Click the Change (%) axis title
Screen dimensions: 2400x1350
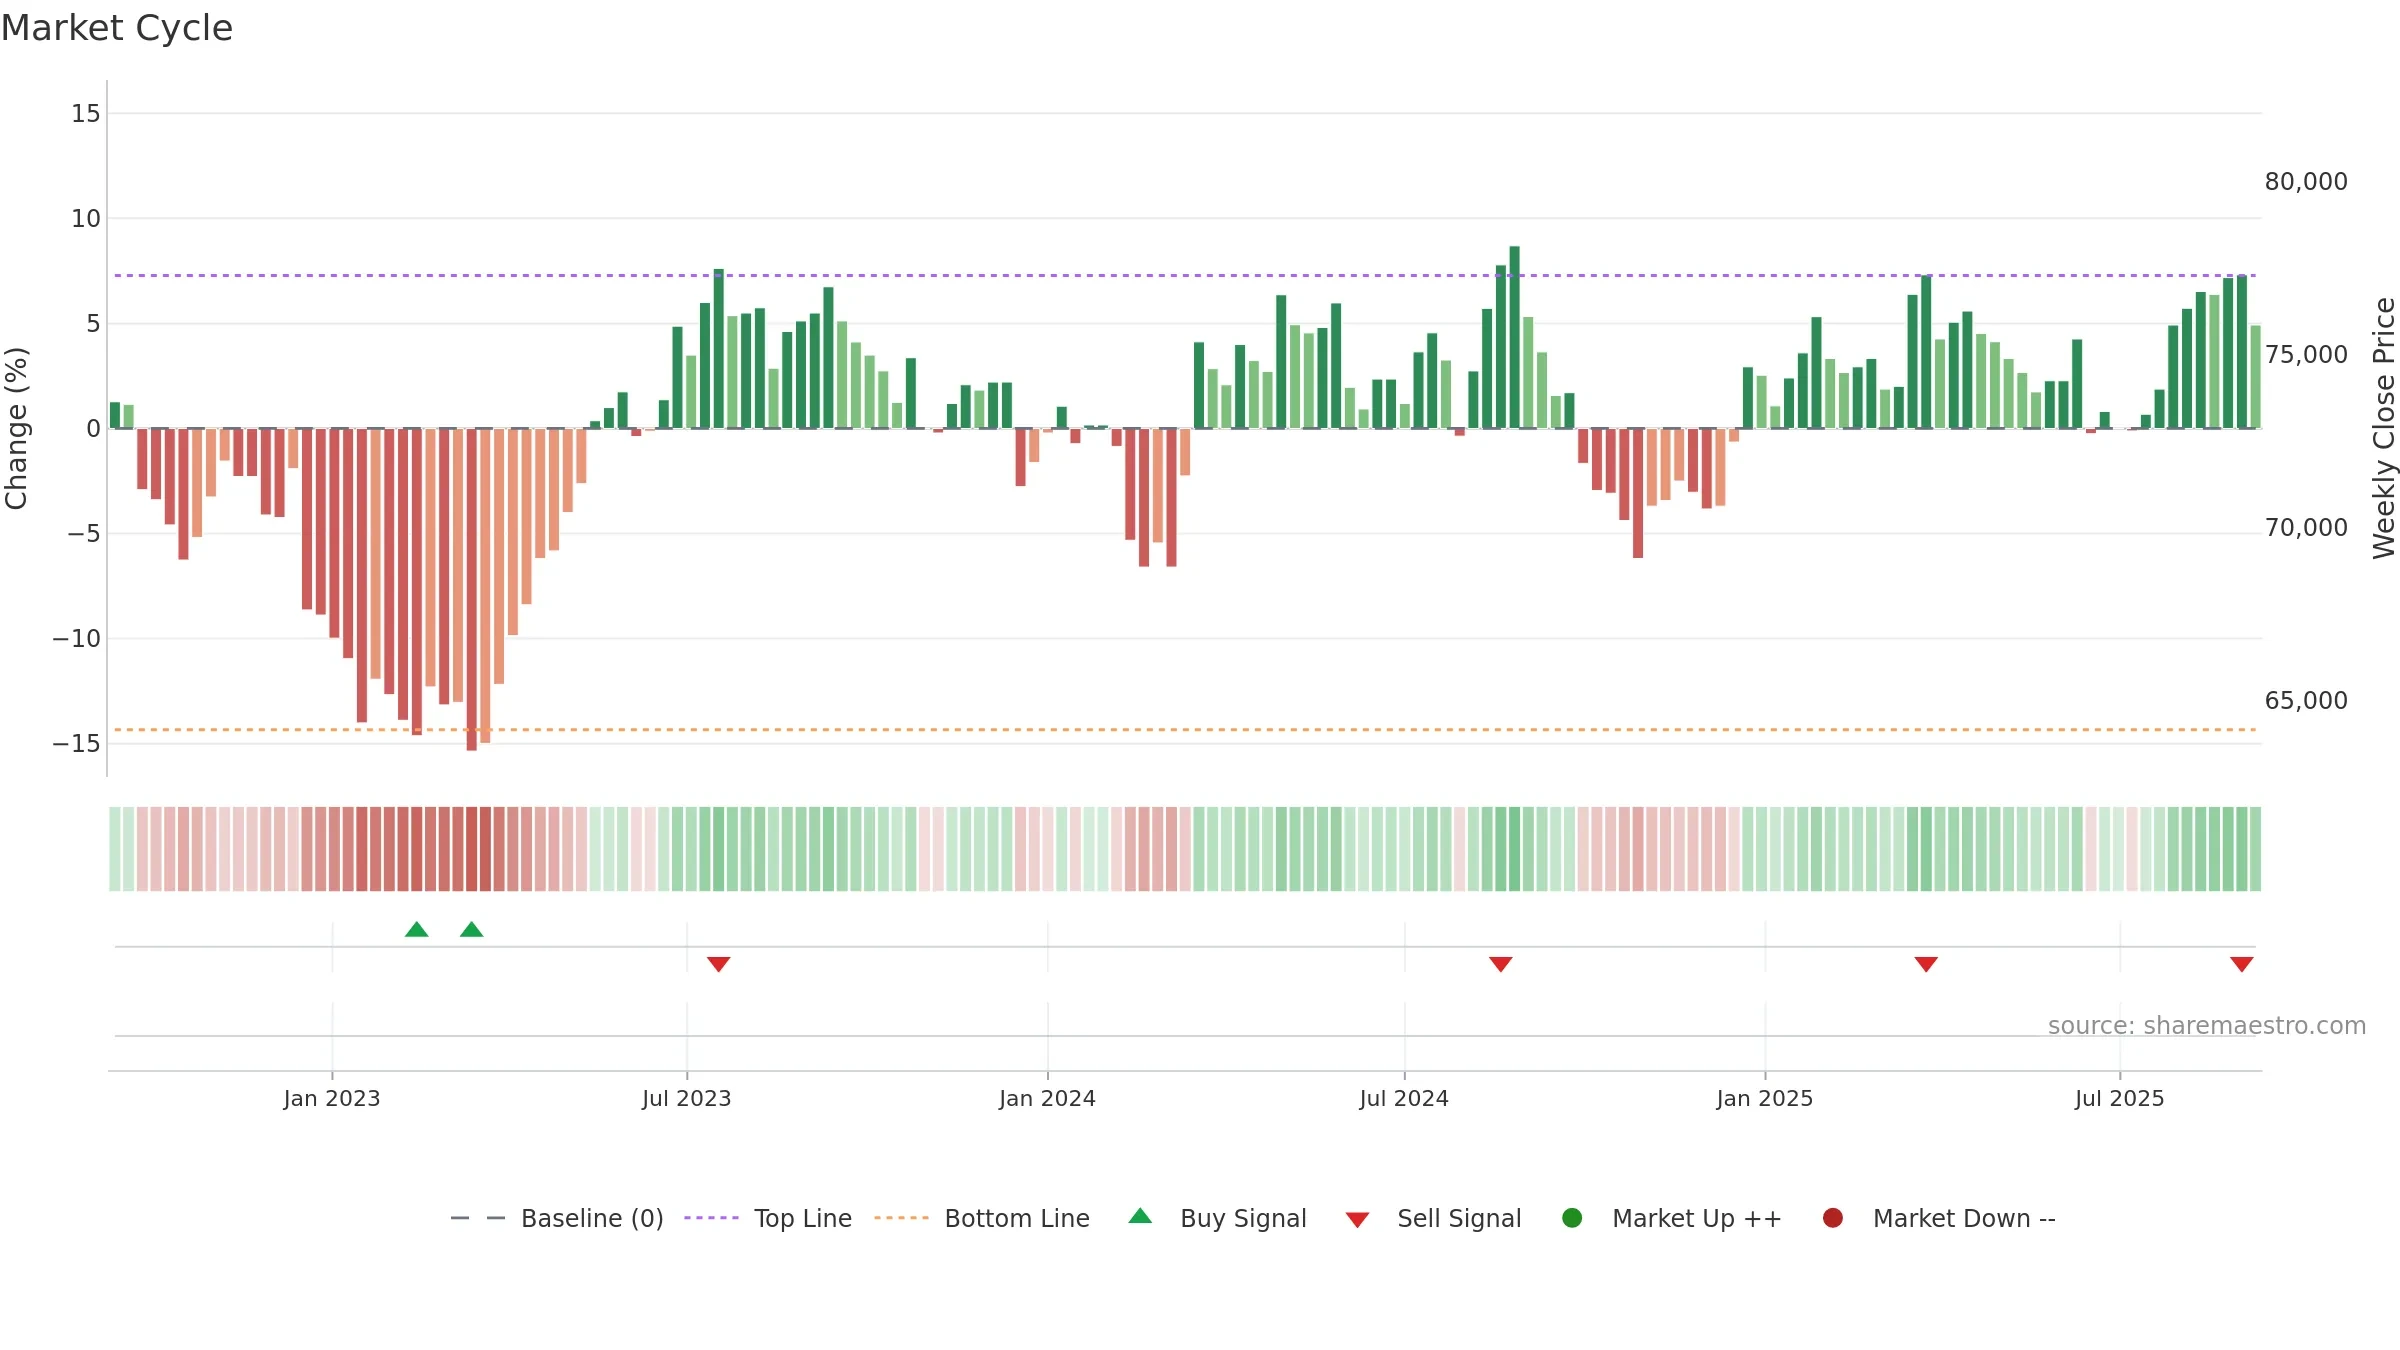pos(16,428)
